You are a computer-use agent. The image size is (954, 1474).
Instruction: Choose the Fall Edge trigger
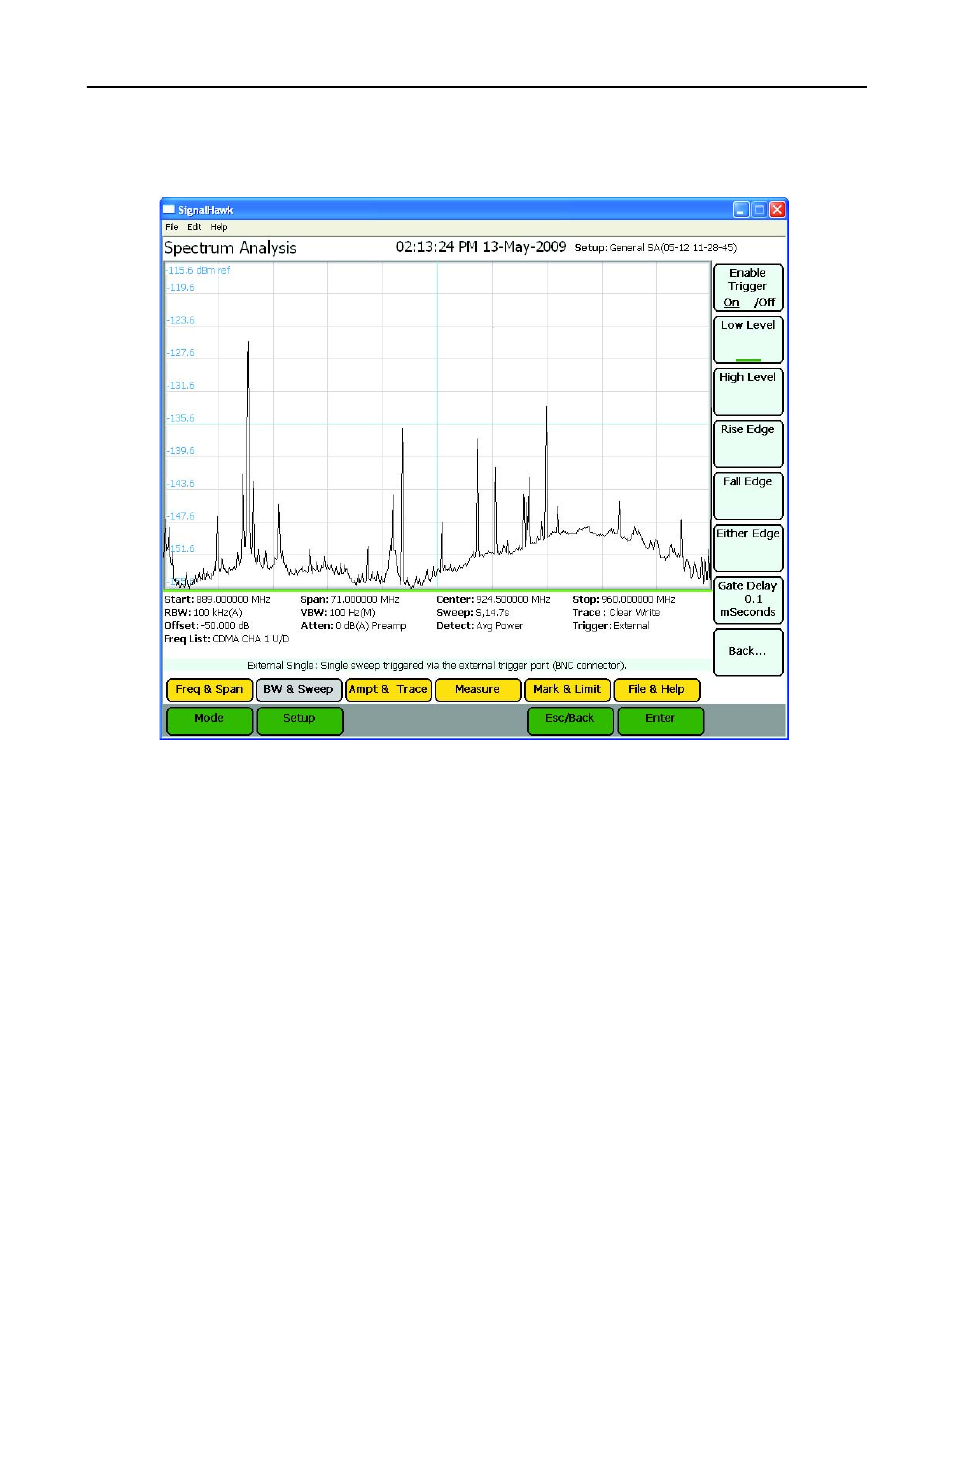(747, 495)
